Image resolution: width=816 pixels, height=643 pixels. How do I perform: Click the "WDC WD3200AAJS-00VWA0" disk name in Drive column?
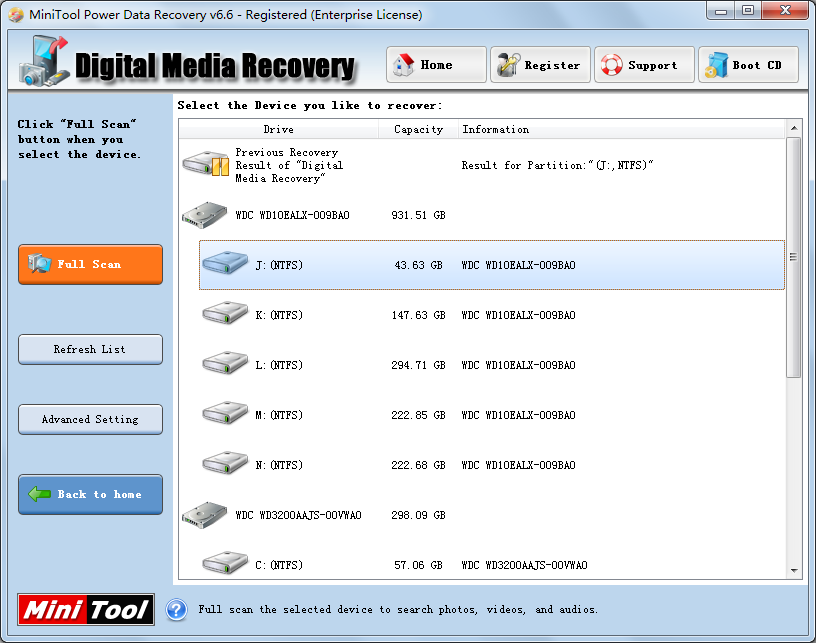coord(298,515)
